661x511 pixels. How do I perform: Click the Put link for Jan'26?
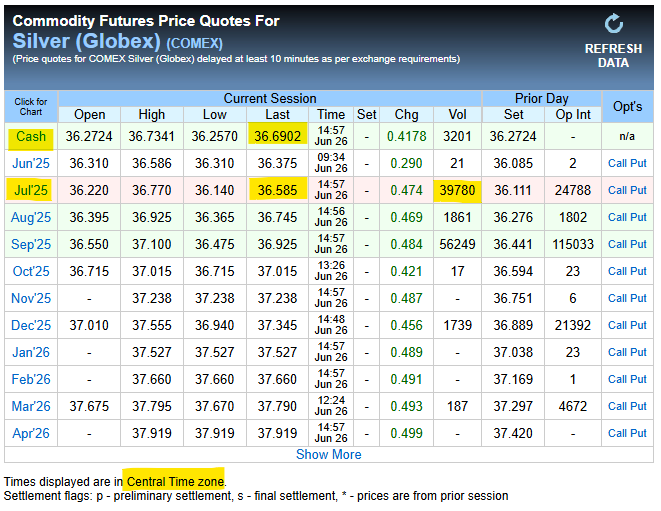tap(639, 352)
